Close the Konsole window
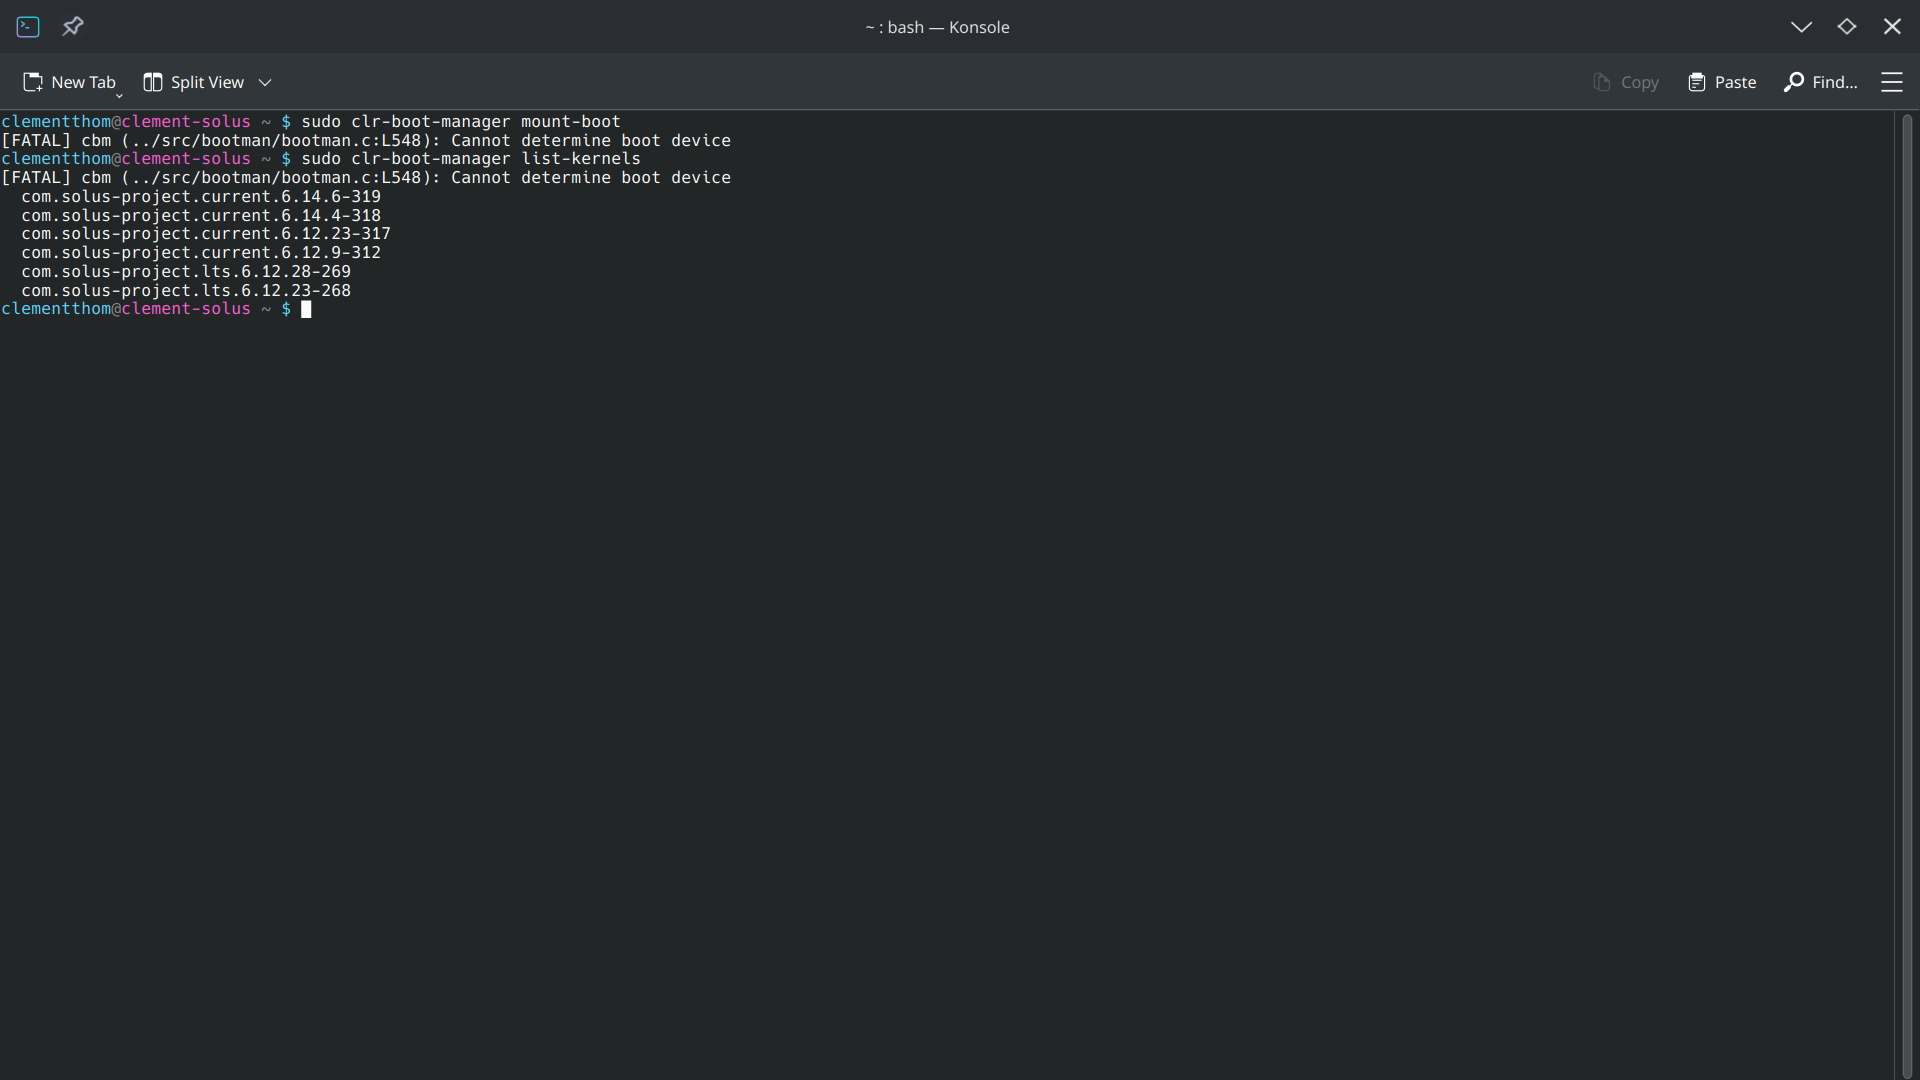Viewport: 1920px width, 1080px height. (x=1892, y=27)
